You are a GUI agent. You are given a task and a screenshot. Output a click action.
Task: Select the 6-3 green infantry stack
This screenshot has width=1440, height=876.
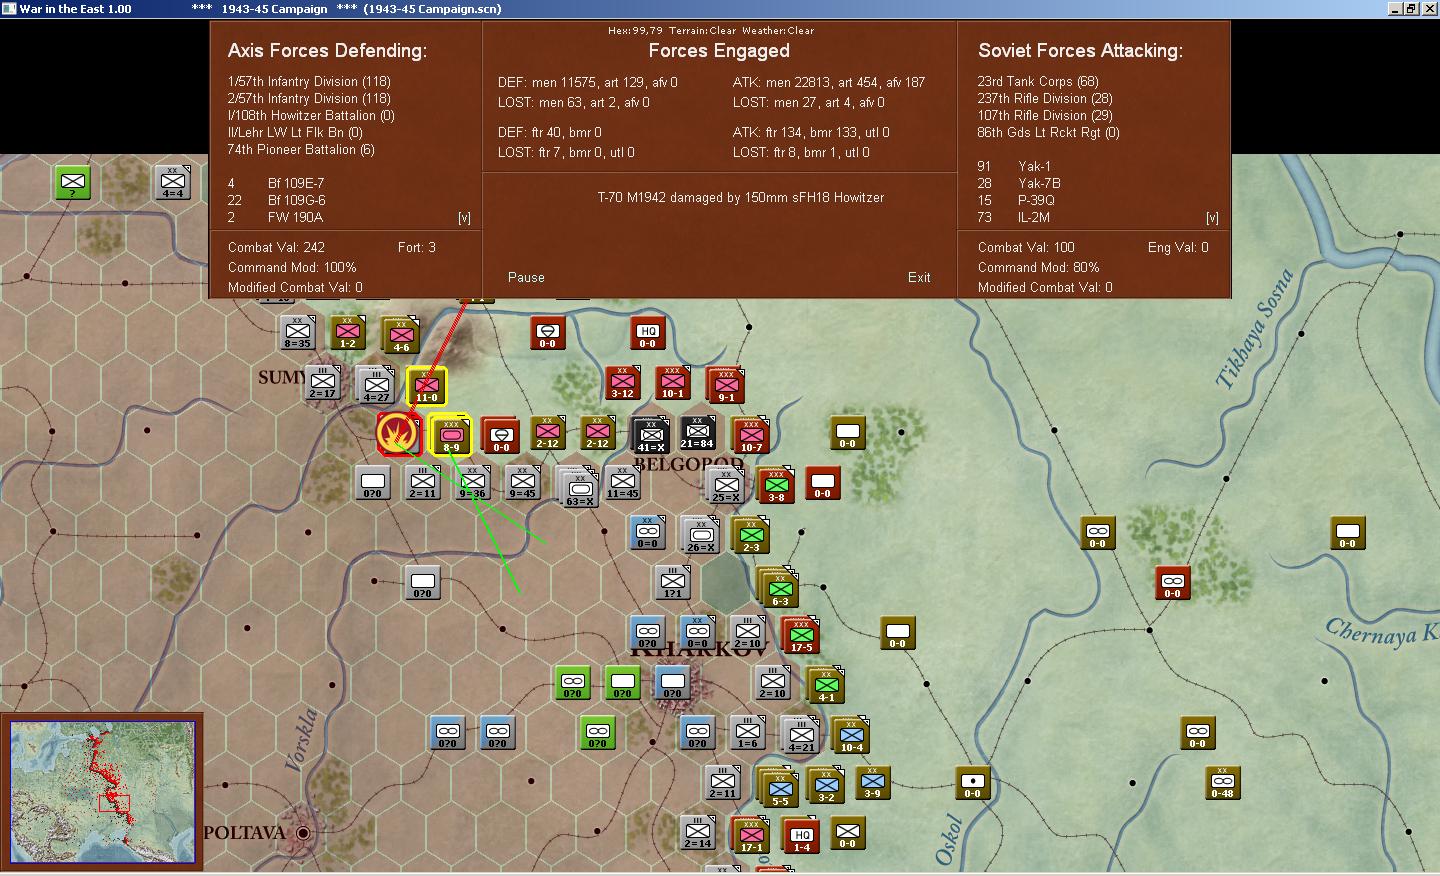pyautogui.click(x=778, y=587)
